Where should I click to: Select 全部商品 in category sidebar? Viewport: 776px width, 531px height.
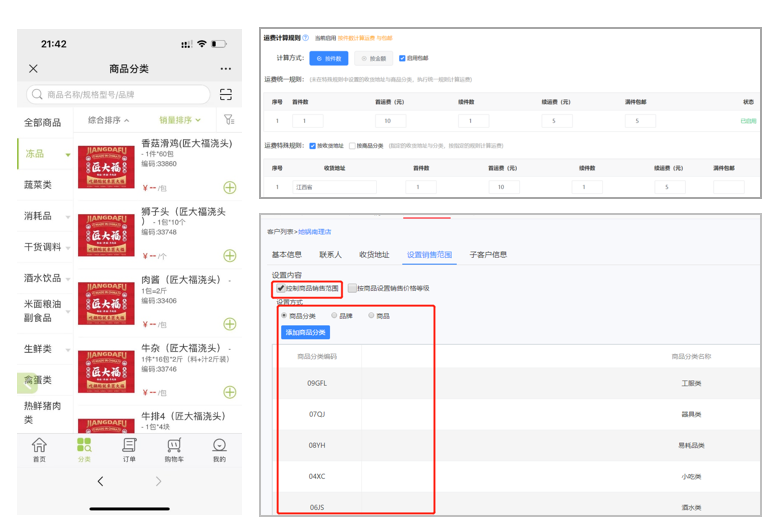(x=43, y=122)
